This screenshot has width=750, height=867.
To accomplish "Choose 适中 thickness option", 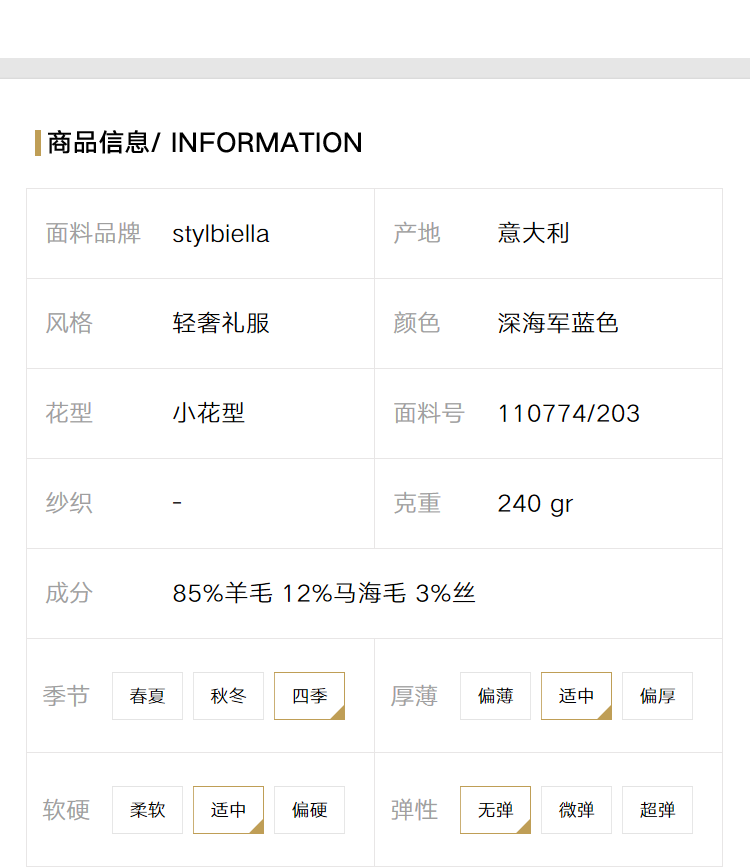I will pos(576,696).
